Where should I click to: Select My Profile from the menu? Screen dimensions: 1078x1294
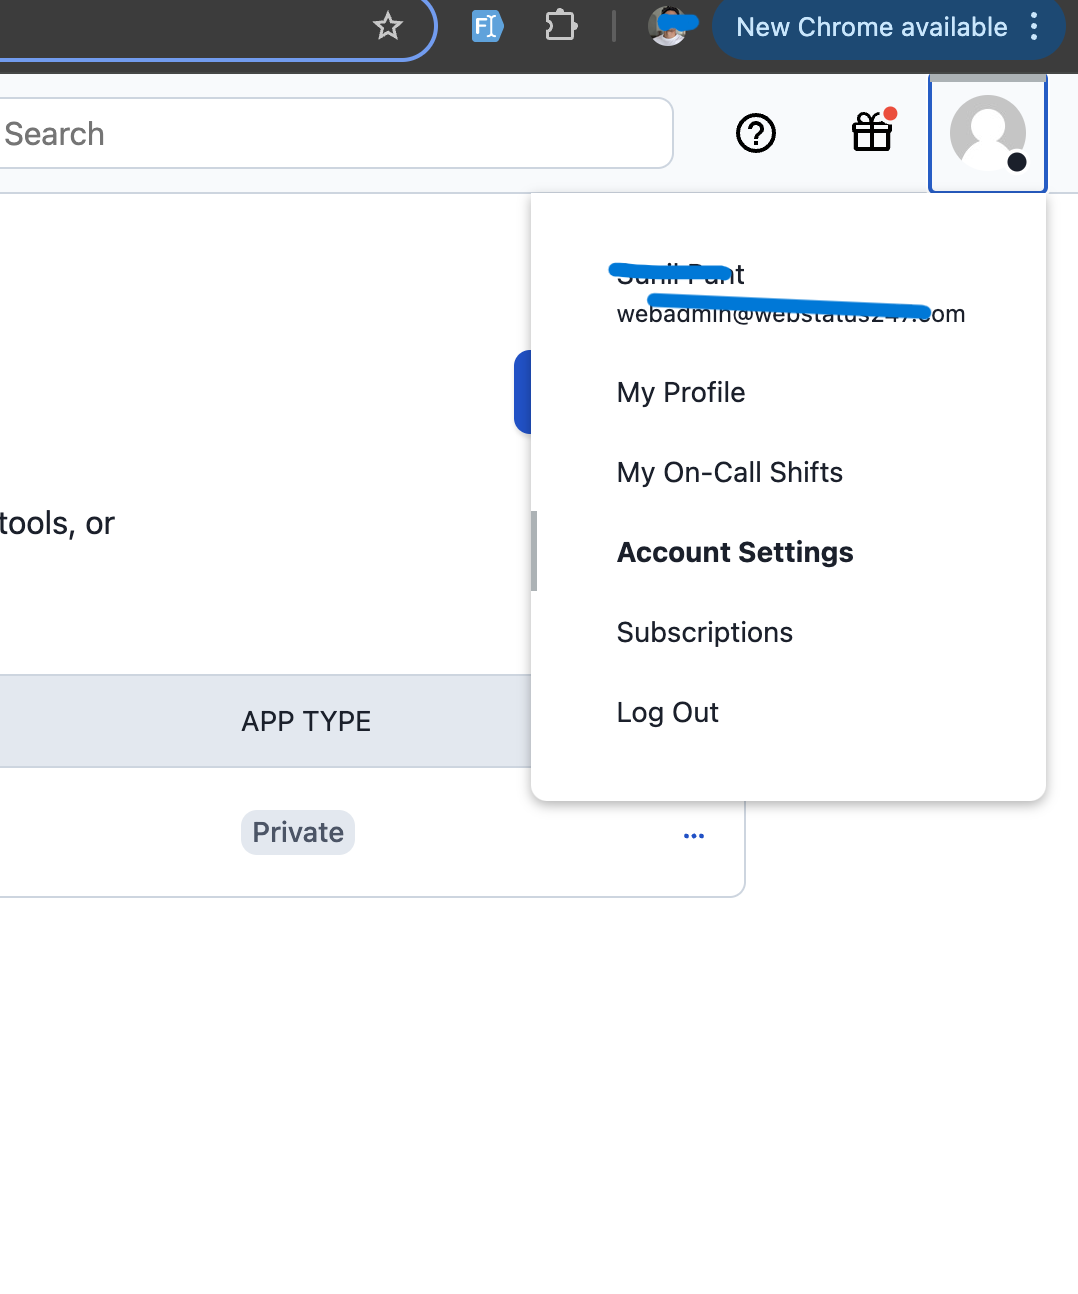(x=680, y=392)
